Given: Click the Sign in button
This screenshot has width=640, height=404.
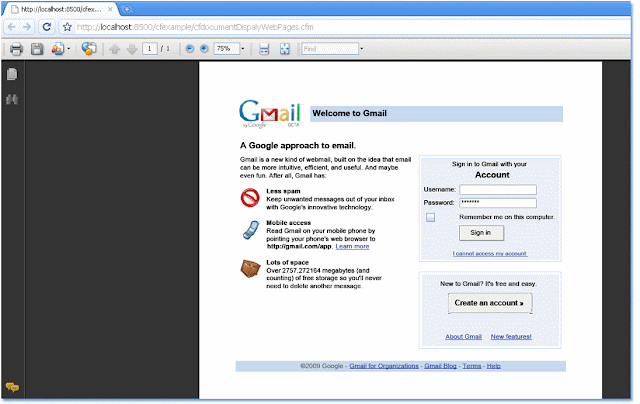Looking at the screenshot, I should [481, 233].
